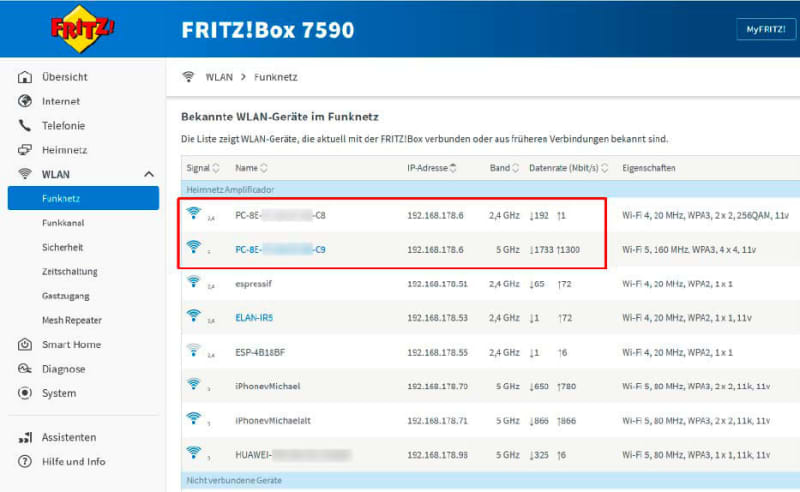Viewport: 800px width, 492px height.
Task: Open the Smart Home menu item
Action: tap(71, 345)
